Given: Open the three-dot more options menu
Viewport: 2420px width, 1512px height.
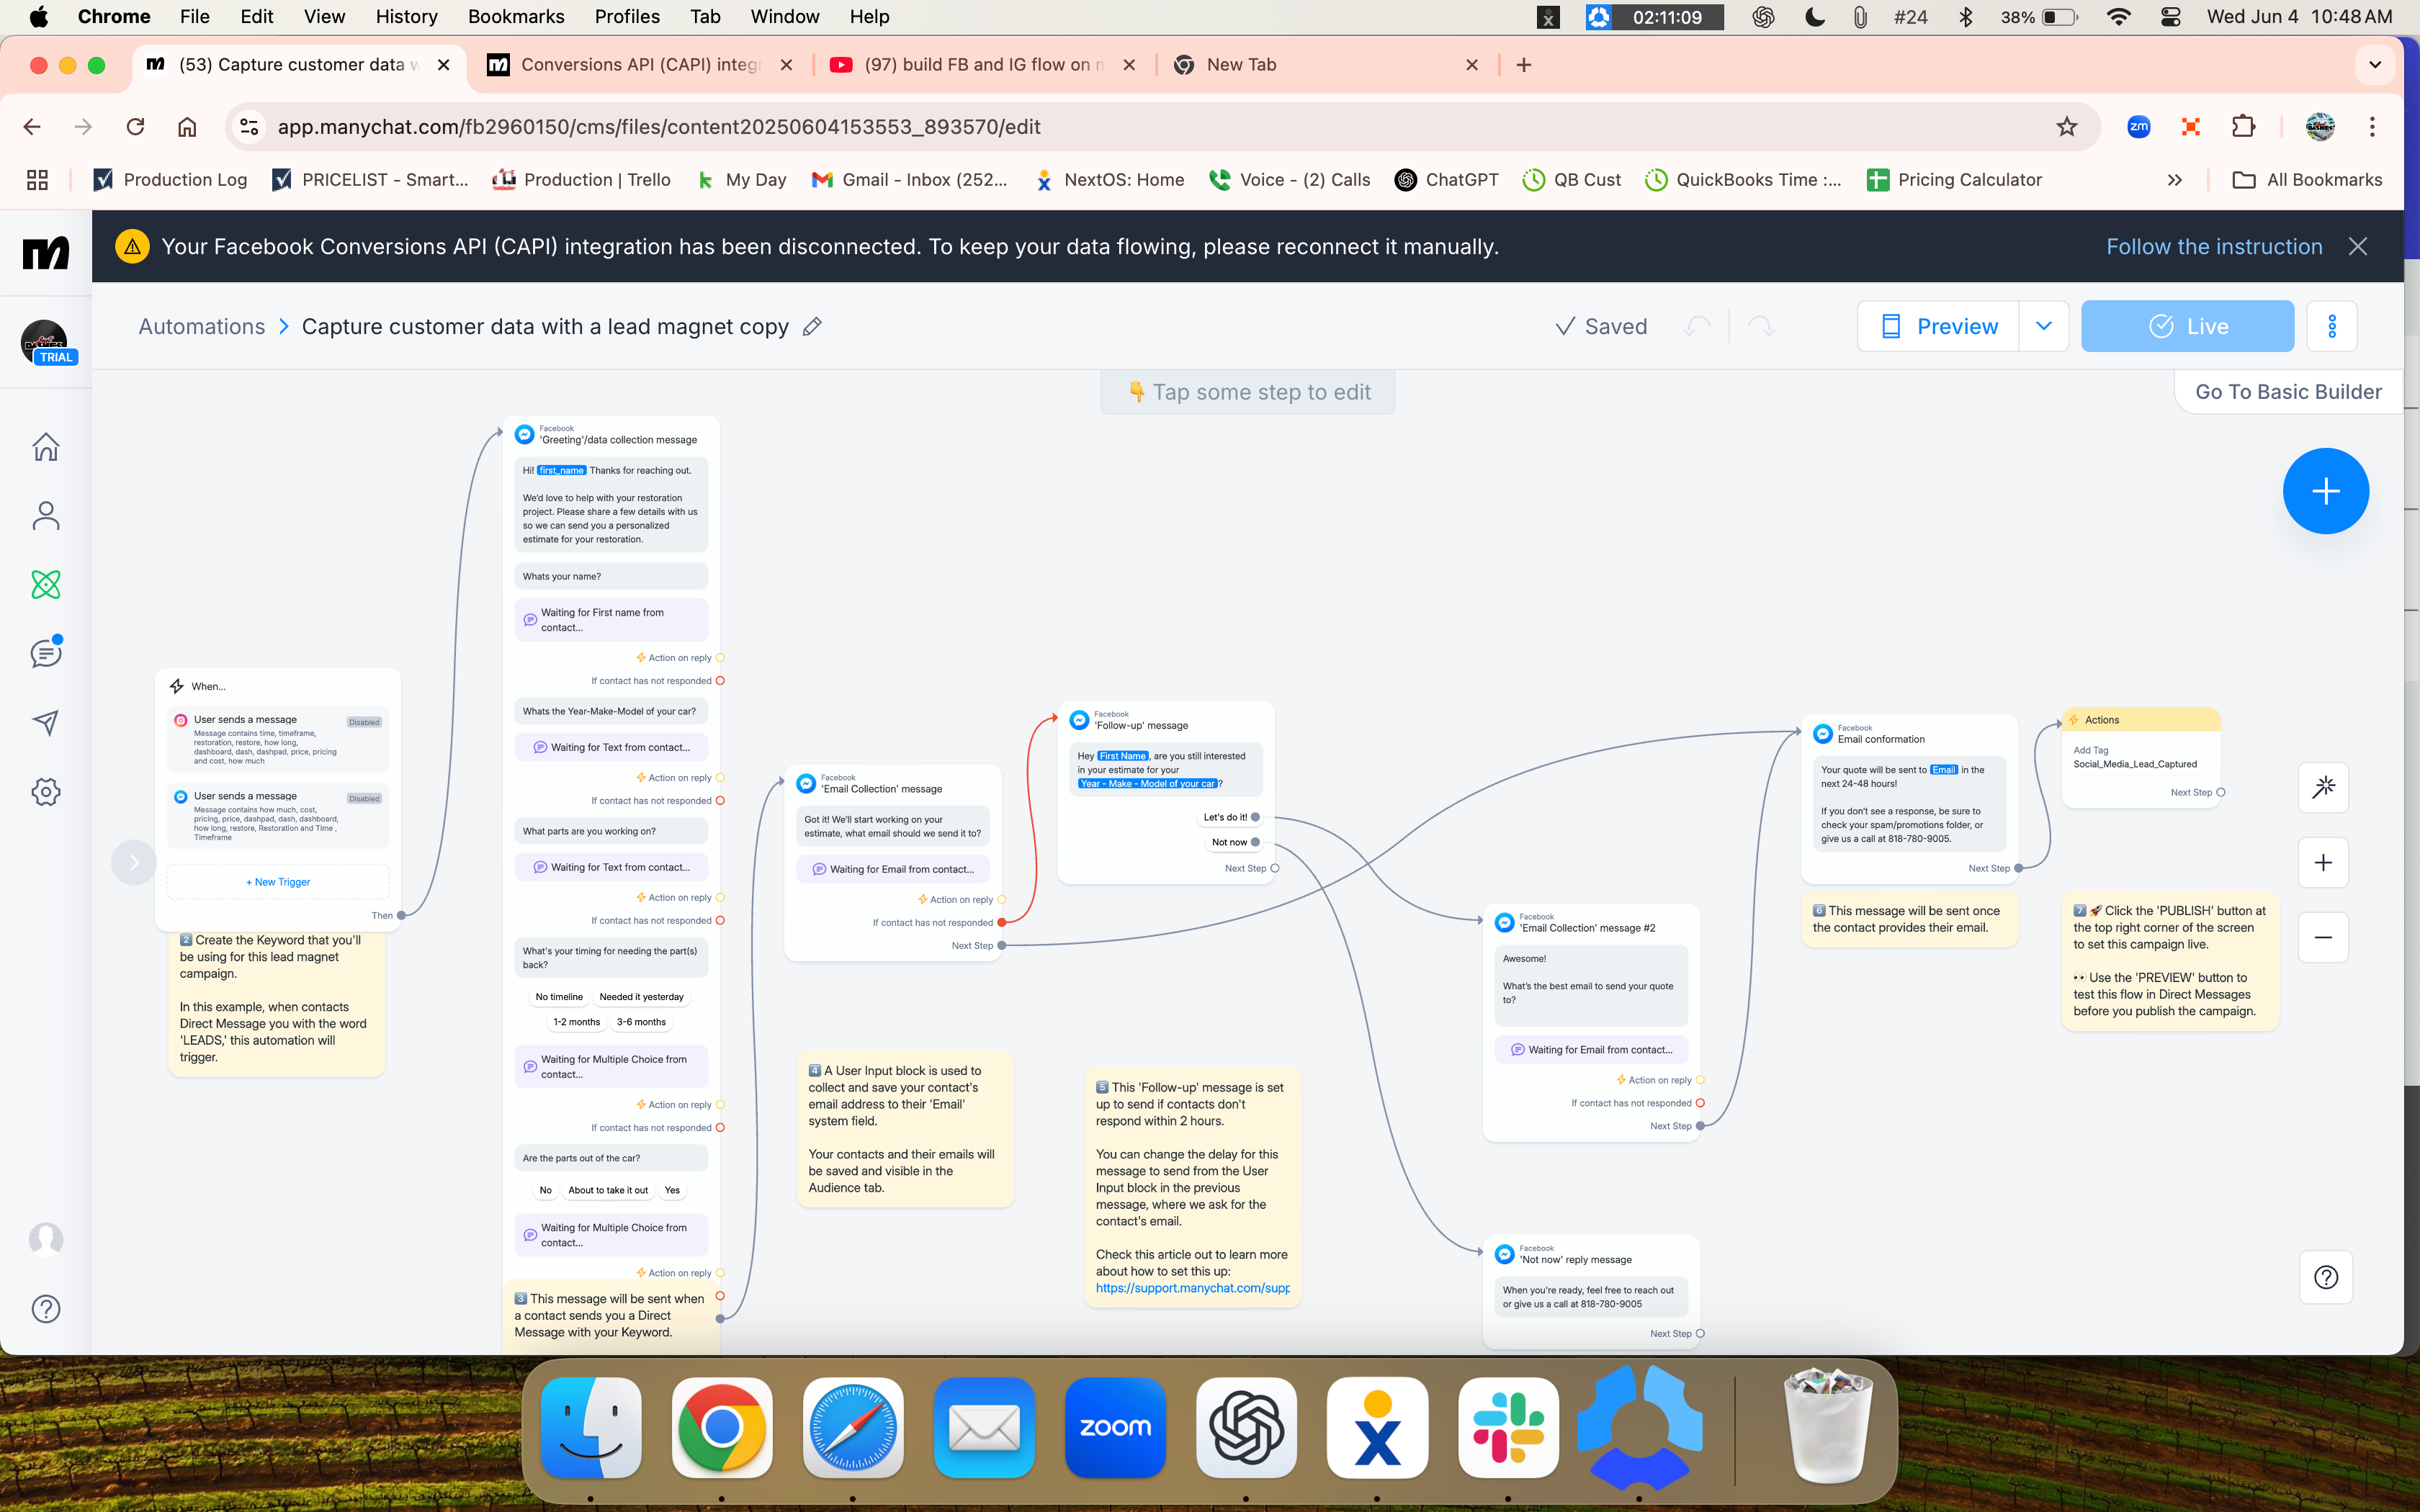Looking at the screenshot, I should [x=2332, y=326].
